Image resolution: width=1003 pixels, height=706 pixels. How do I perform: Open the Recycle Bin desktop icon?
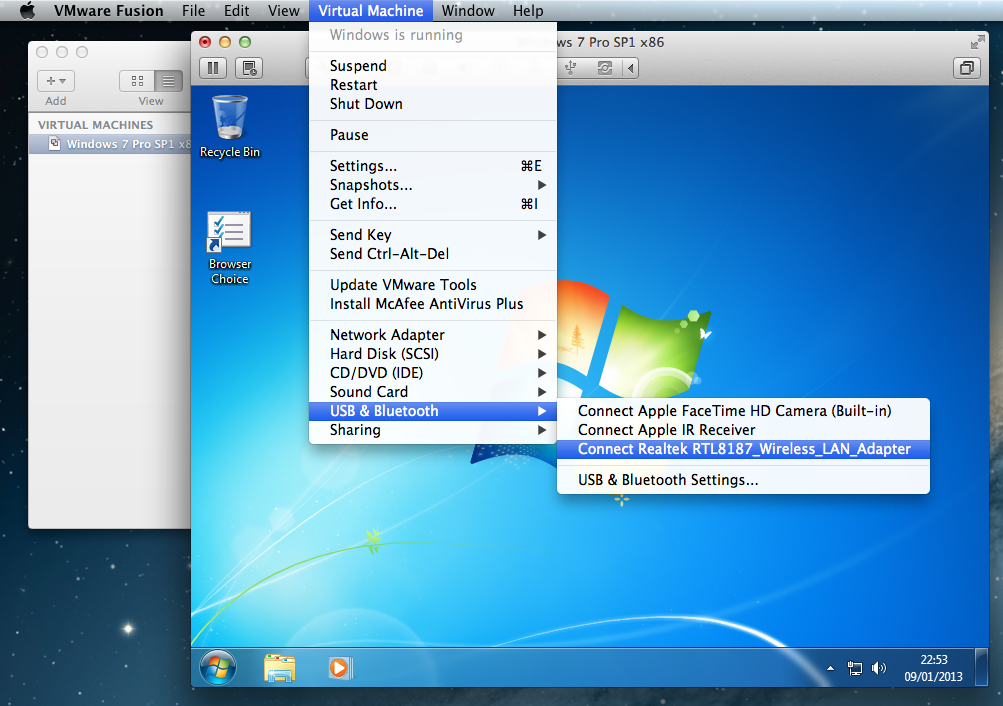tap(230, 126)
